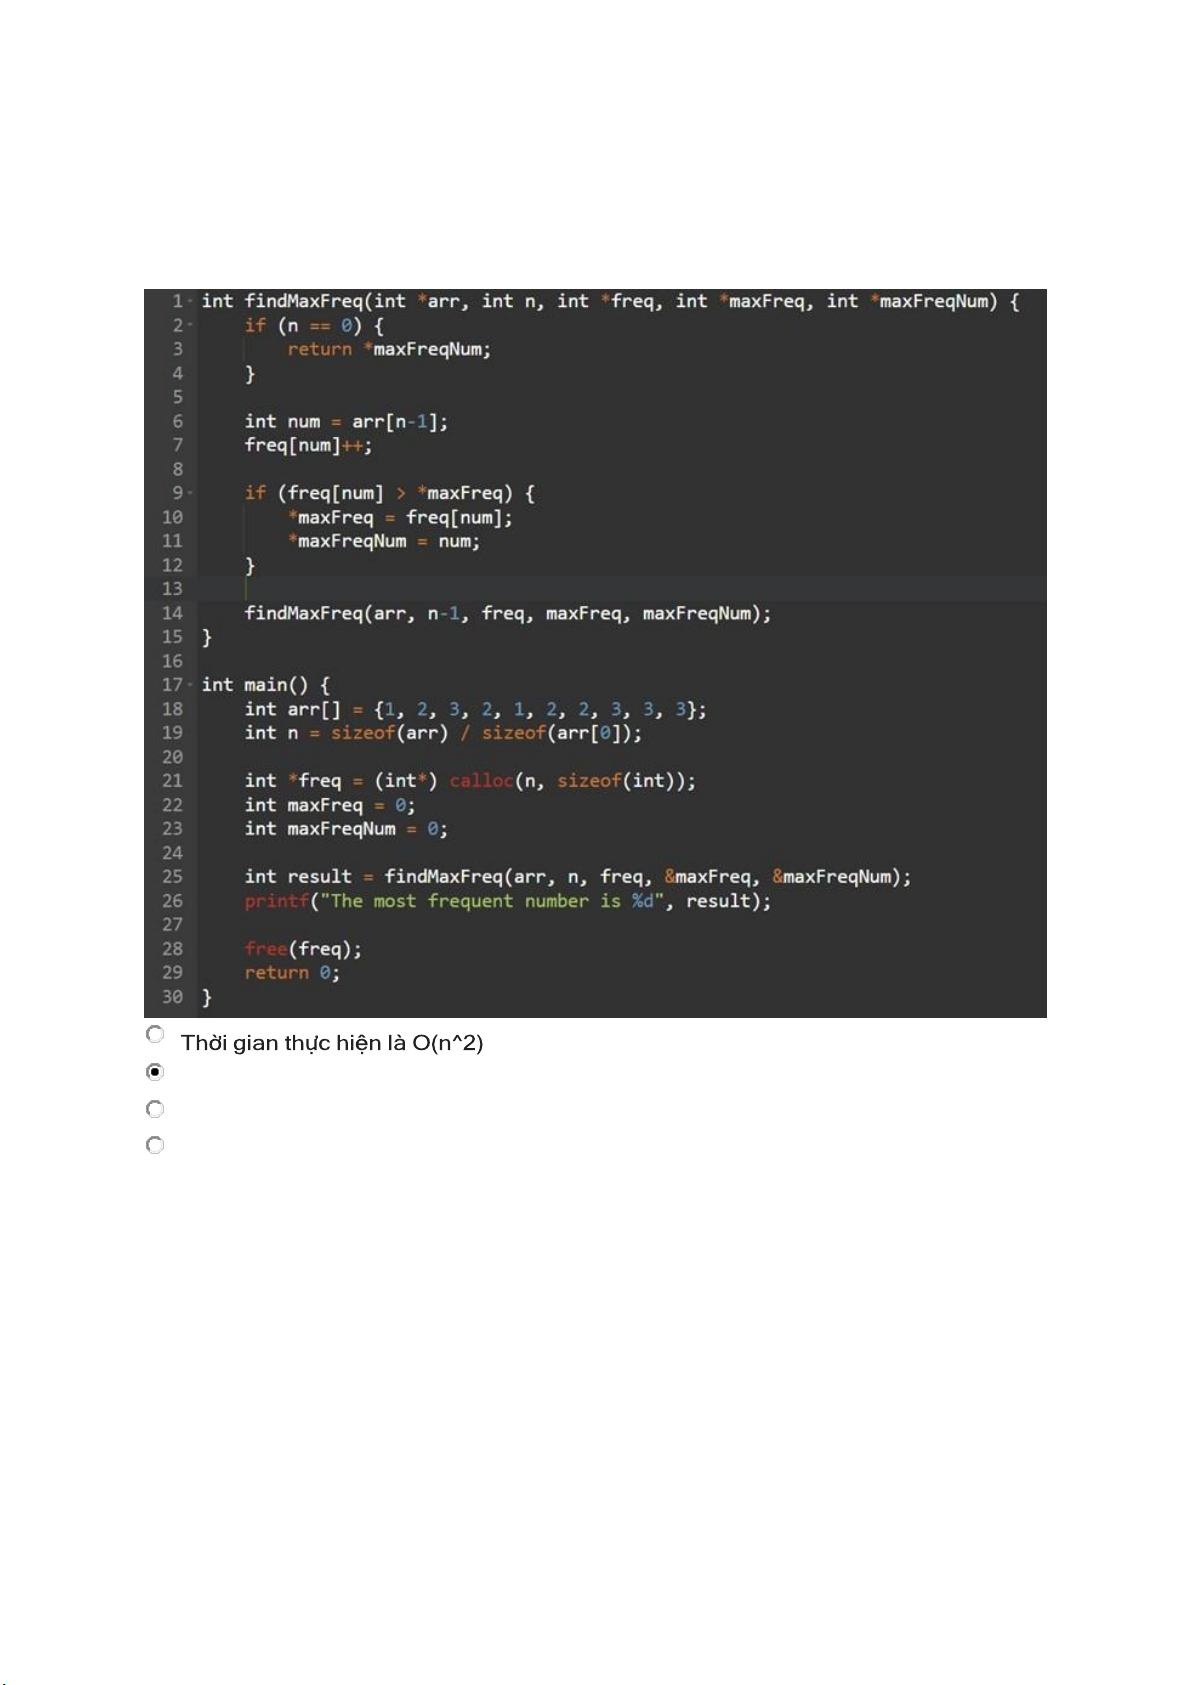Click the currently selected second radio button
Viewport: 1192px width, 1685px height.
pyautogui.click(x=155, y=1072)
